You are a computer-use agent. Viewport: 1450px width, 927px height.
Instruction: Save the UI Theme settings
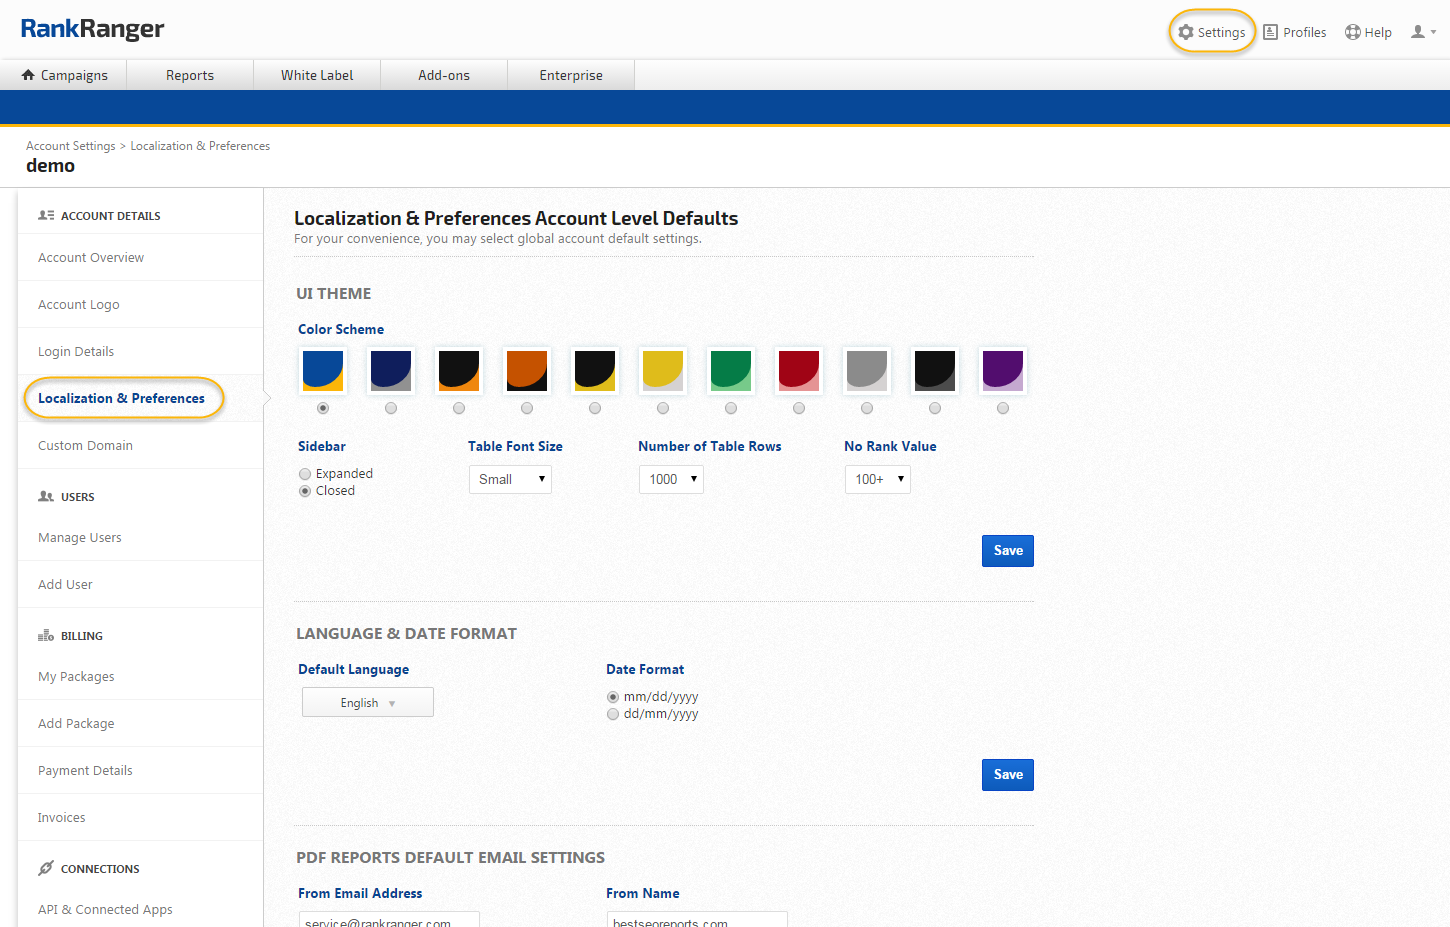pyautogui.click(x=1007, y=551)
